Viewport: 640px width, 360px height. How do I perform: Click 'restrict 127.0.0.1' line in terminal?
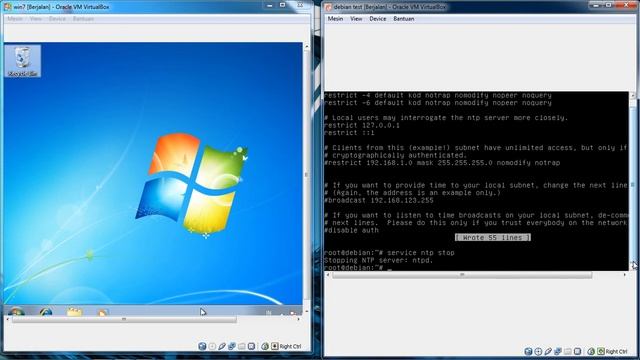(362, 125)
